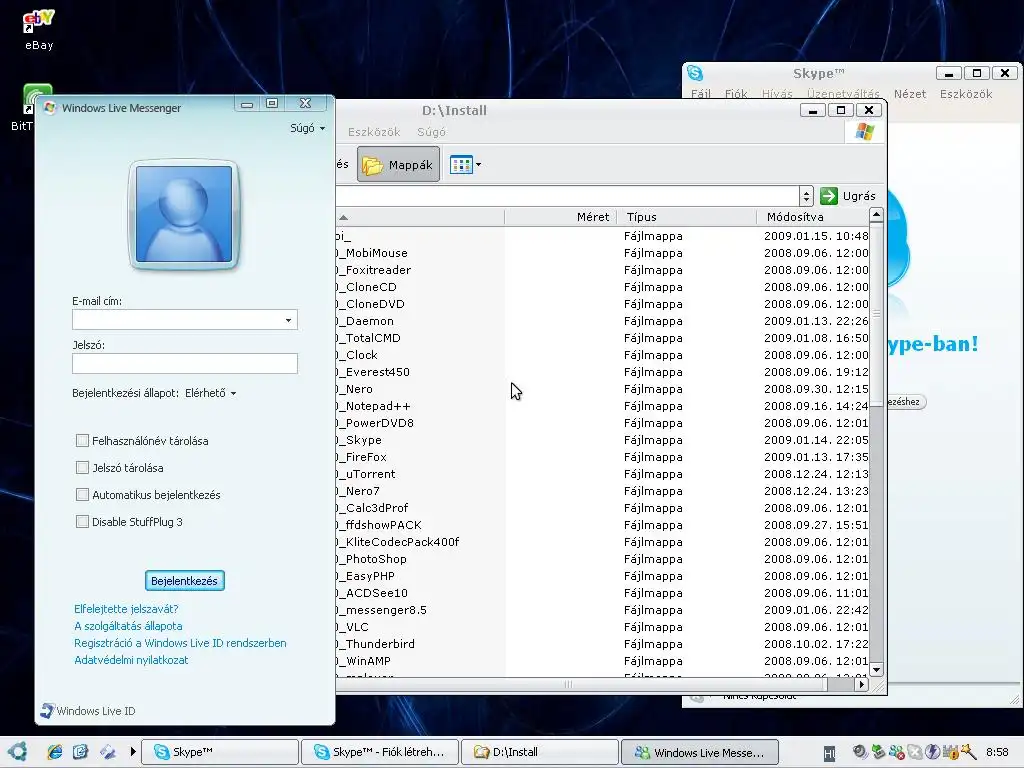The width and height of the screenshot is (1024, 768).
Task: Open Eszközök menu in Skype window
Action: [966, 94]
